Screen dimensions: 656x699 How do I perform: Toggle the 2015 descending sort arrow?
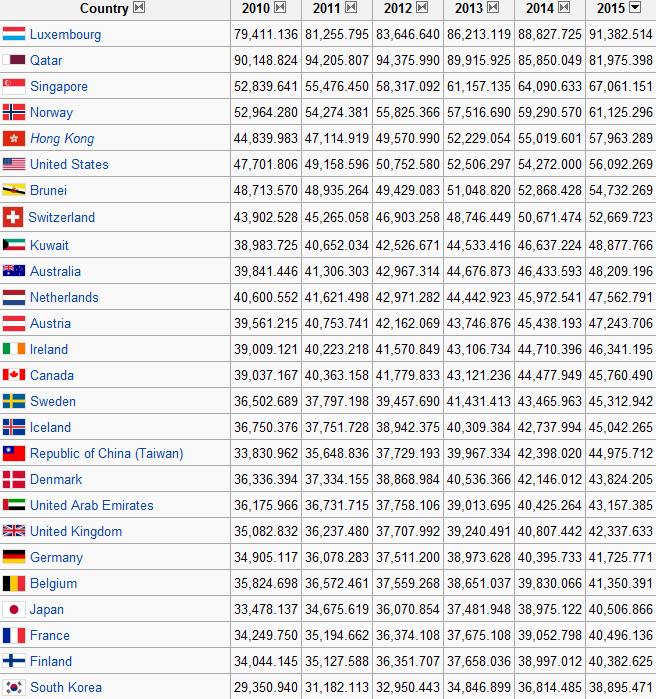pyautogui.click(x=635, y=8)
